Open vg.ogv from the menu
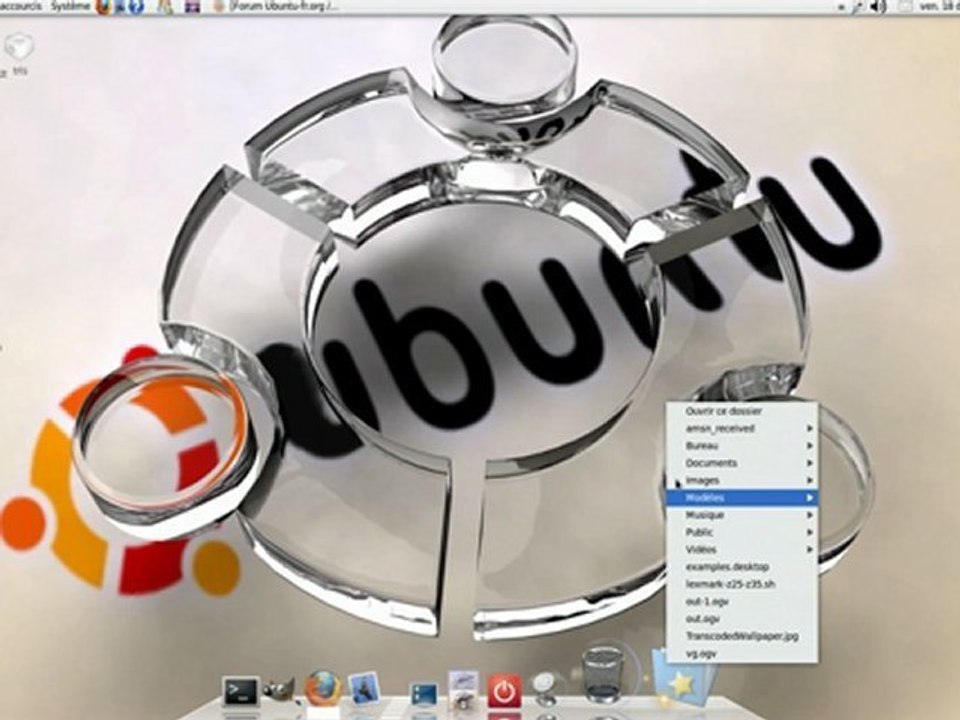 coord(742,654)
